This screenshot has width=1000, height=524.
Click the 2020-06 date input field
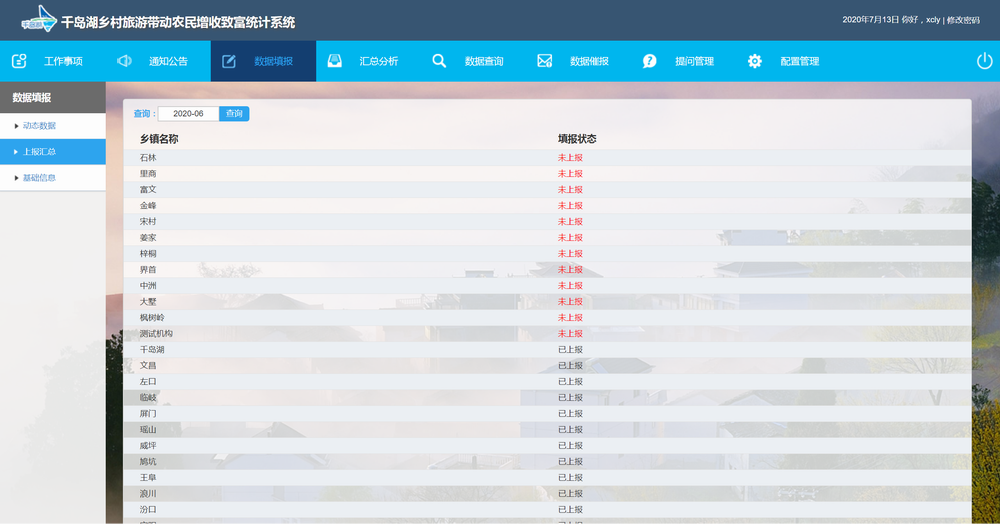pyautogui.click(x=188, y=114)
